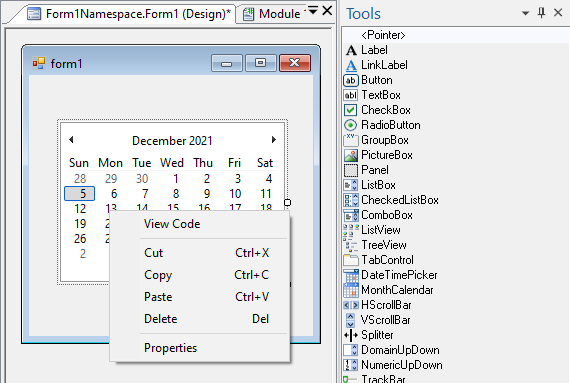Switch to the Module tab
Viewport: 570px width, 383px height.
pos(272,14)
